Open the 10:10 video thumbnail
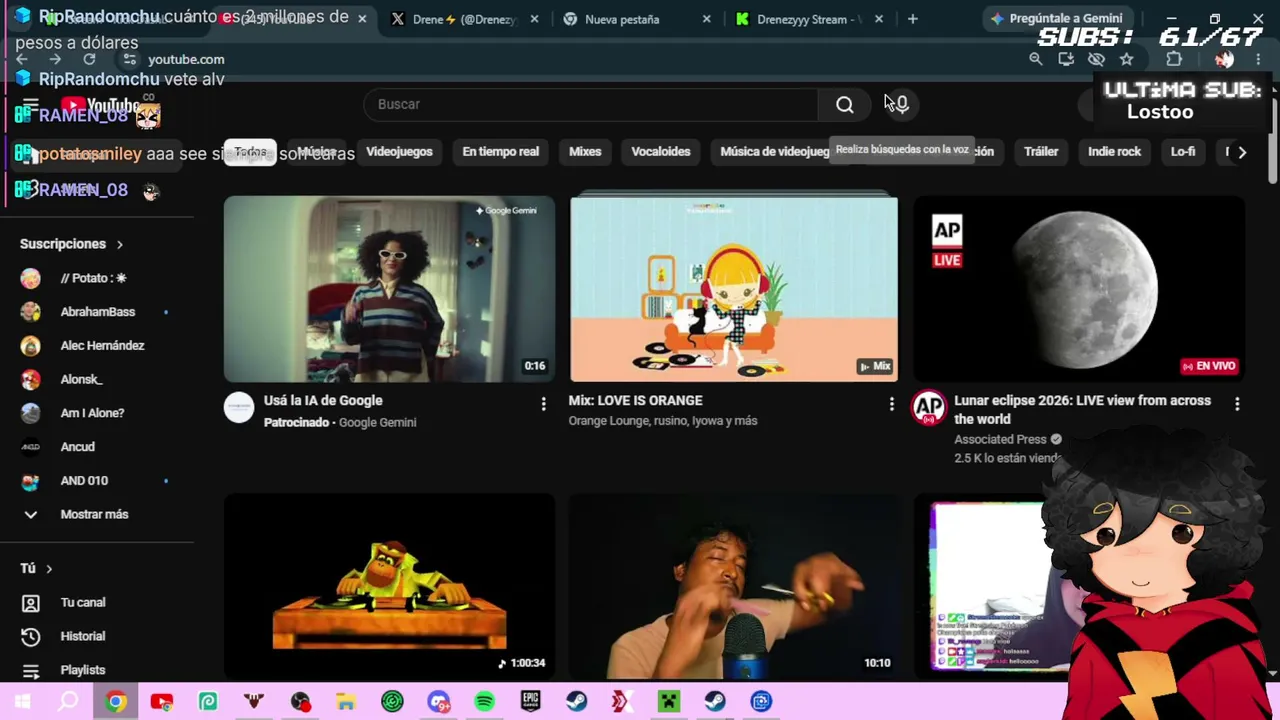 734,586
